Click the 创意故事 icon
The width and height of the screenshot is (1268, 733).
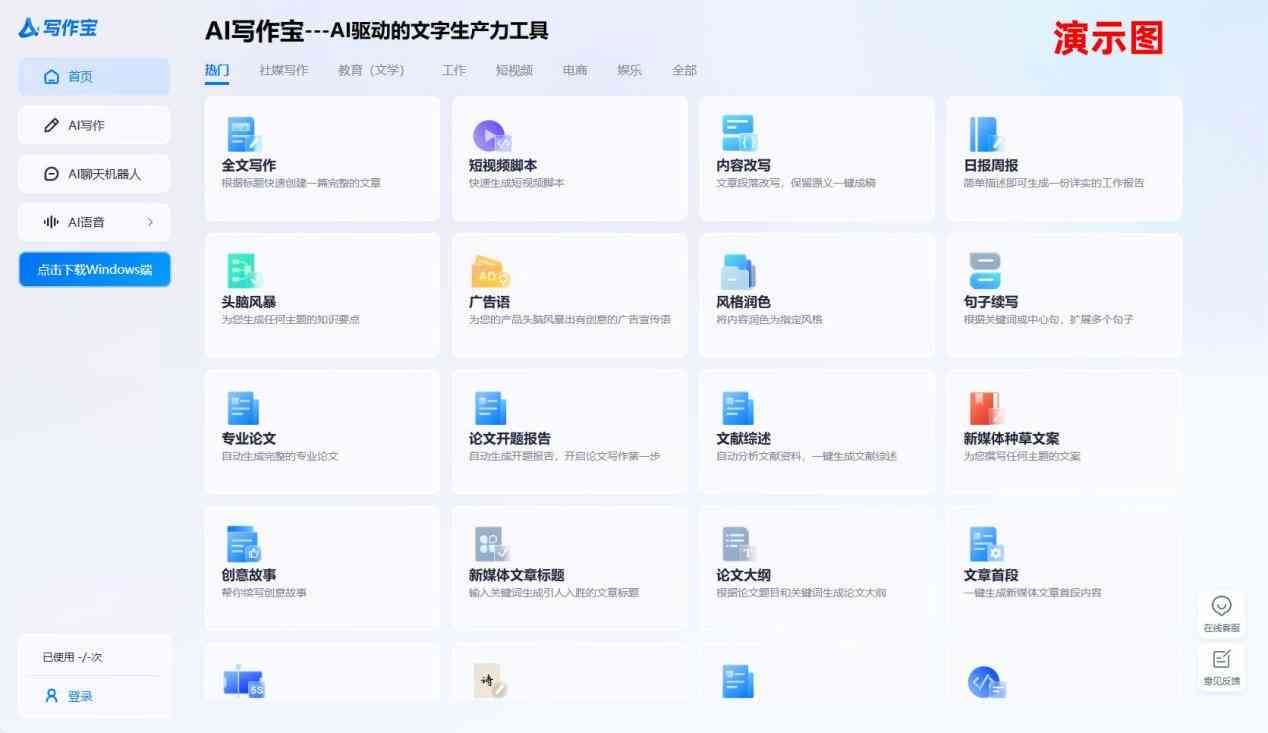pyautogui.click(x=243, y=545)
